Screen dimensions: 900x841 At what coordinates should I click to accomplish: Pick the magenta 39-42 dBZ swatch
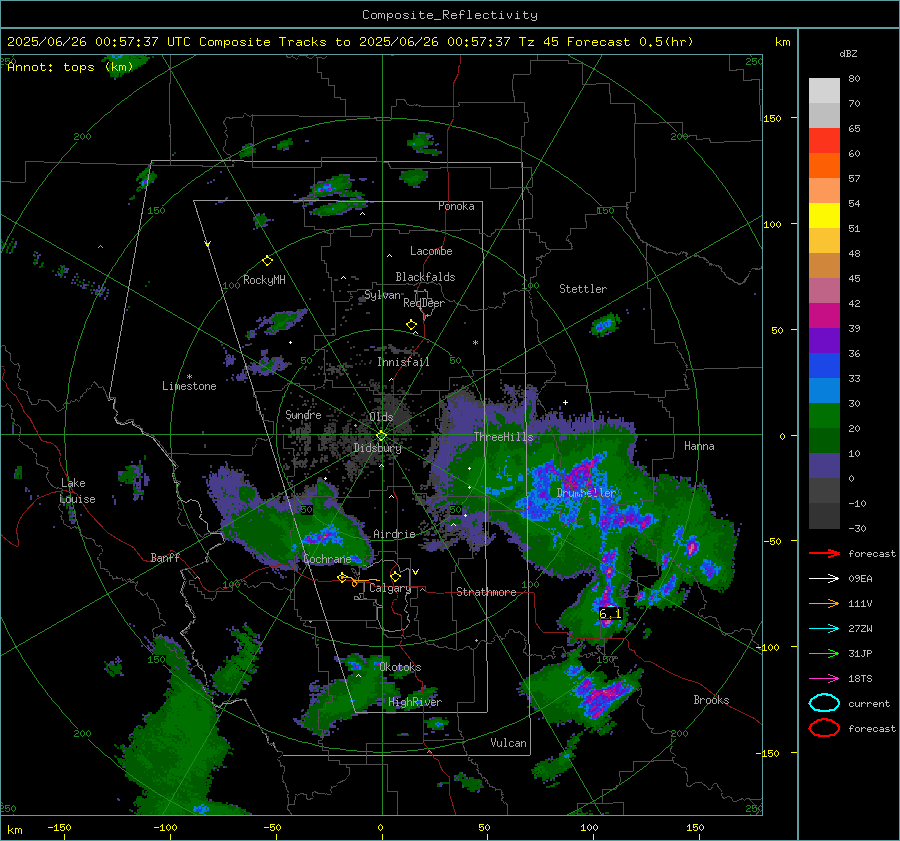824,316
